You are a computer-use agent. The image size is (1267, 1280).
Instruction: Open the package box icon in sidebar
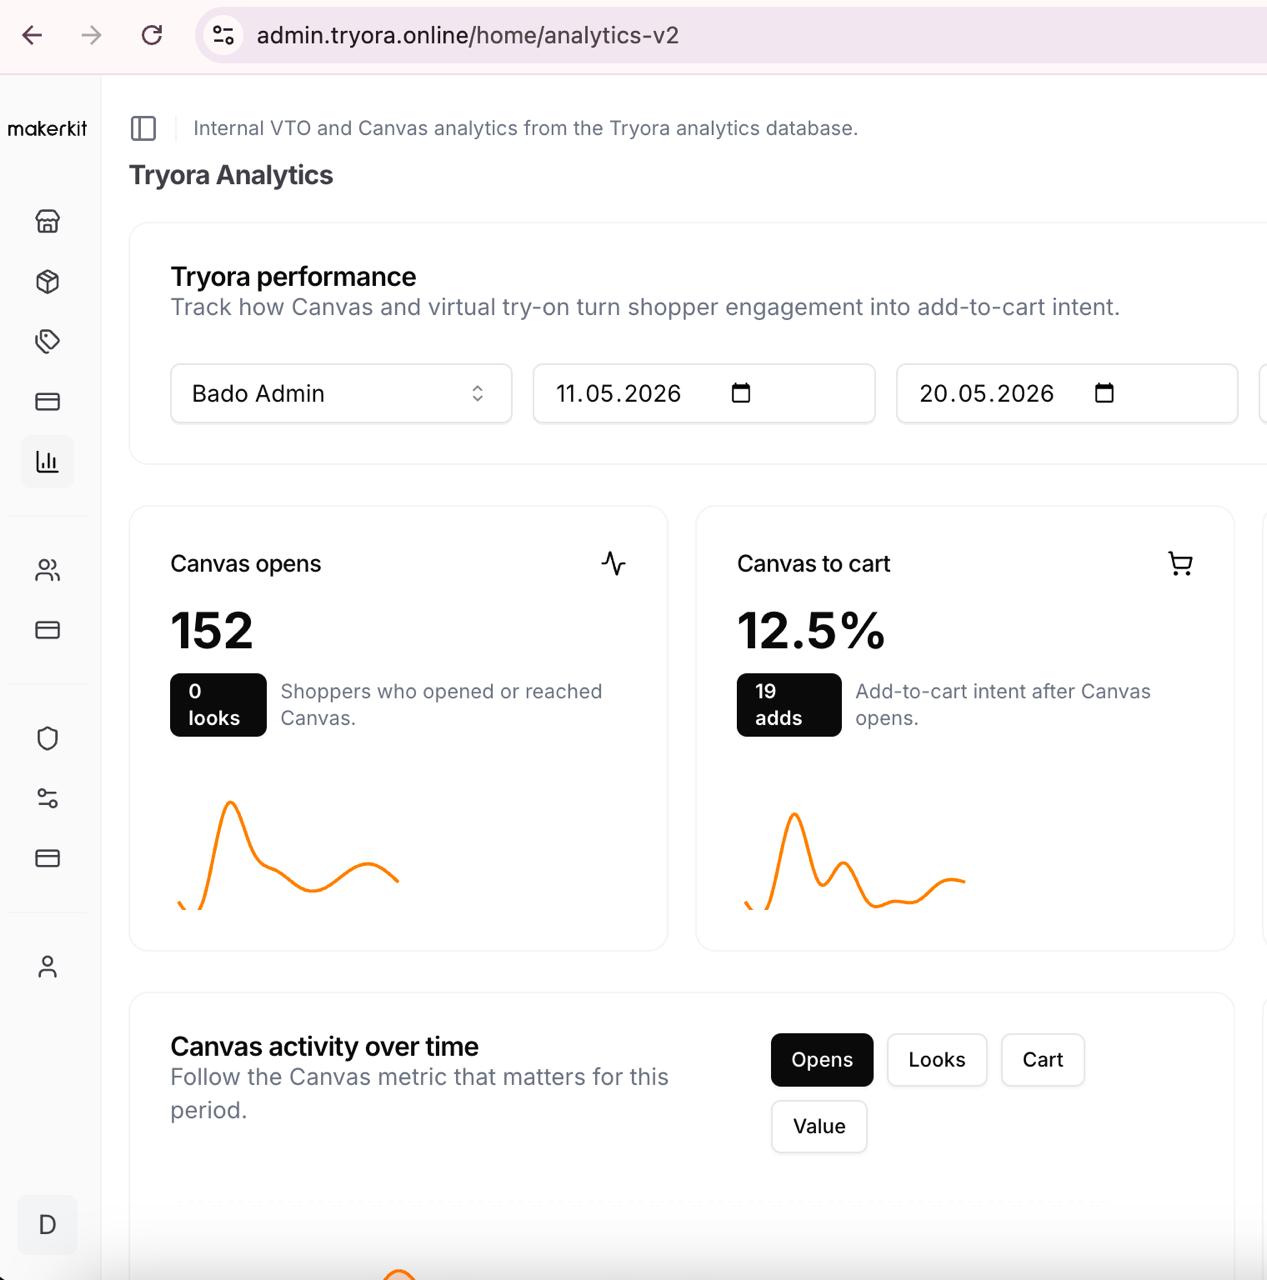click(x=47, y=282)
